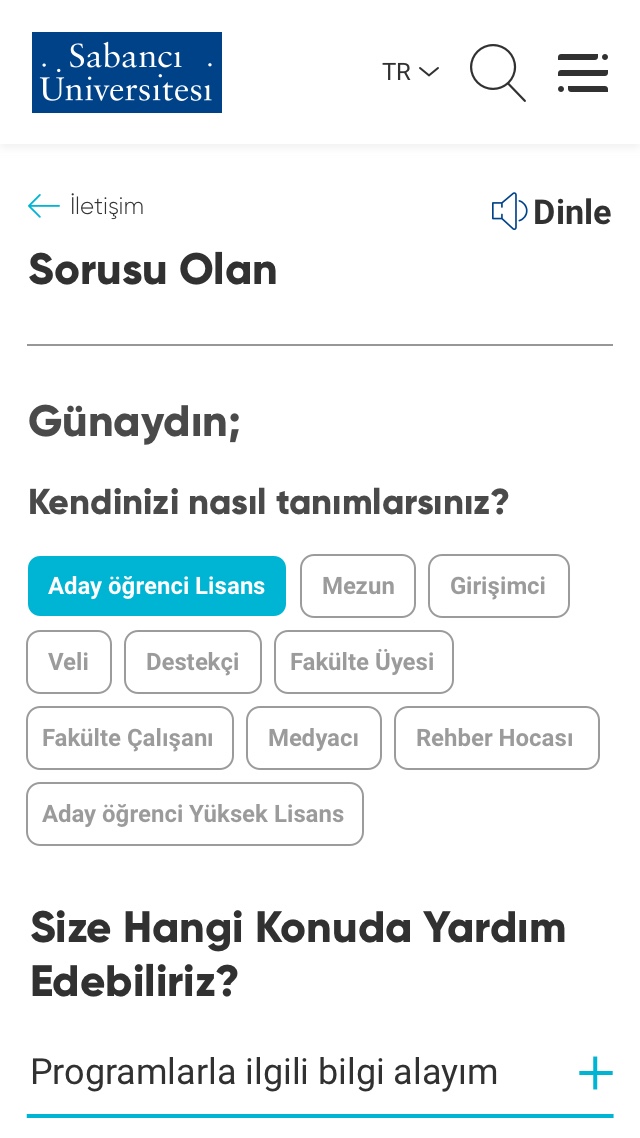Go back via the İletişim link
Screen dimensions: 640x1138
click(106, 206)
